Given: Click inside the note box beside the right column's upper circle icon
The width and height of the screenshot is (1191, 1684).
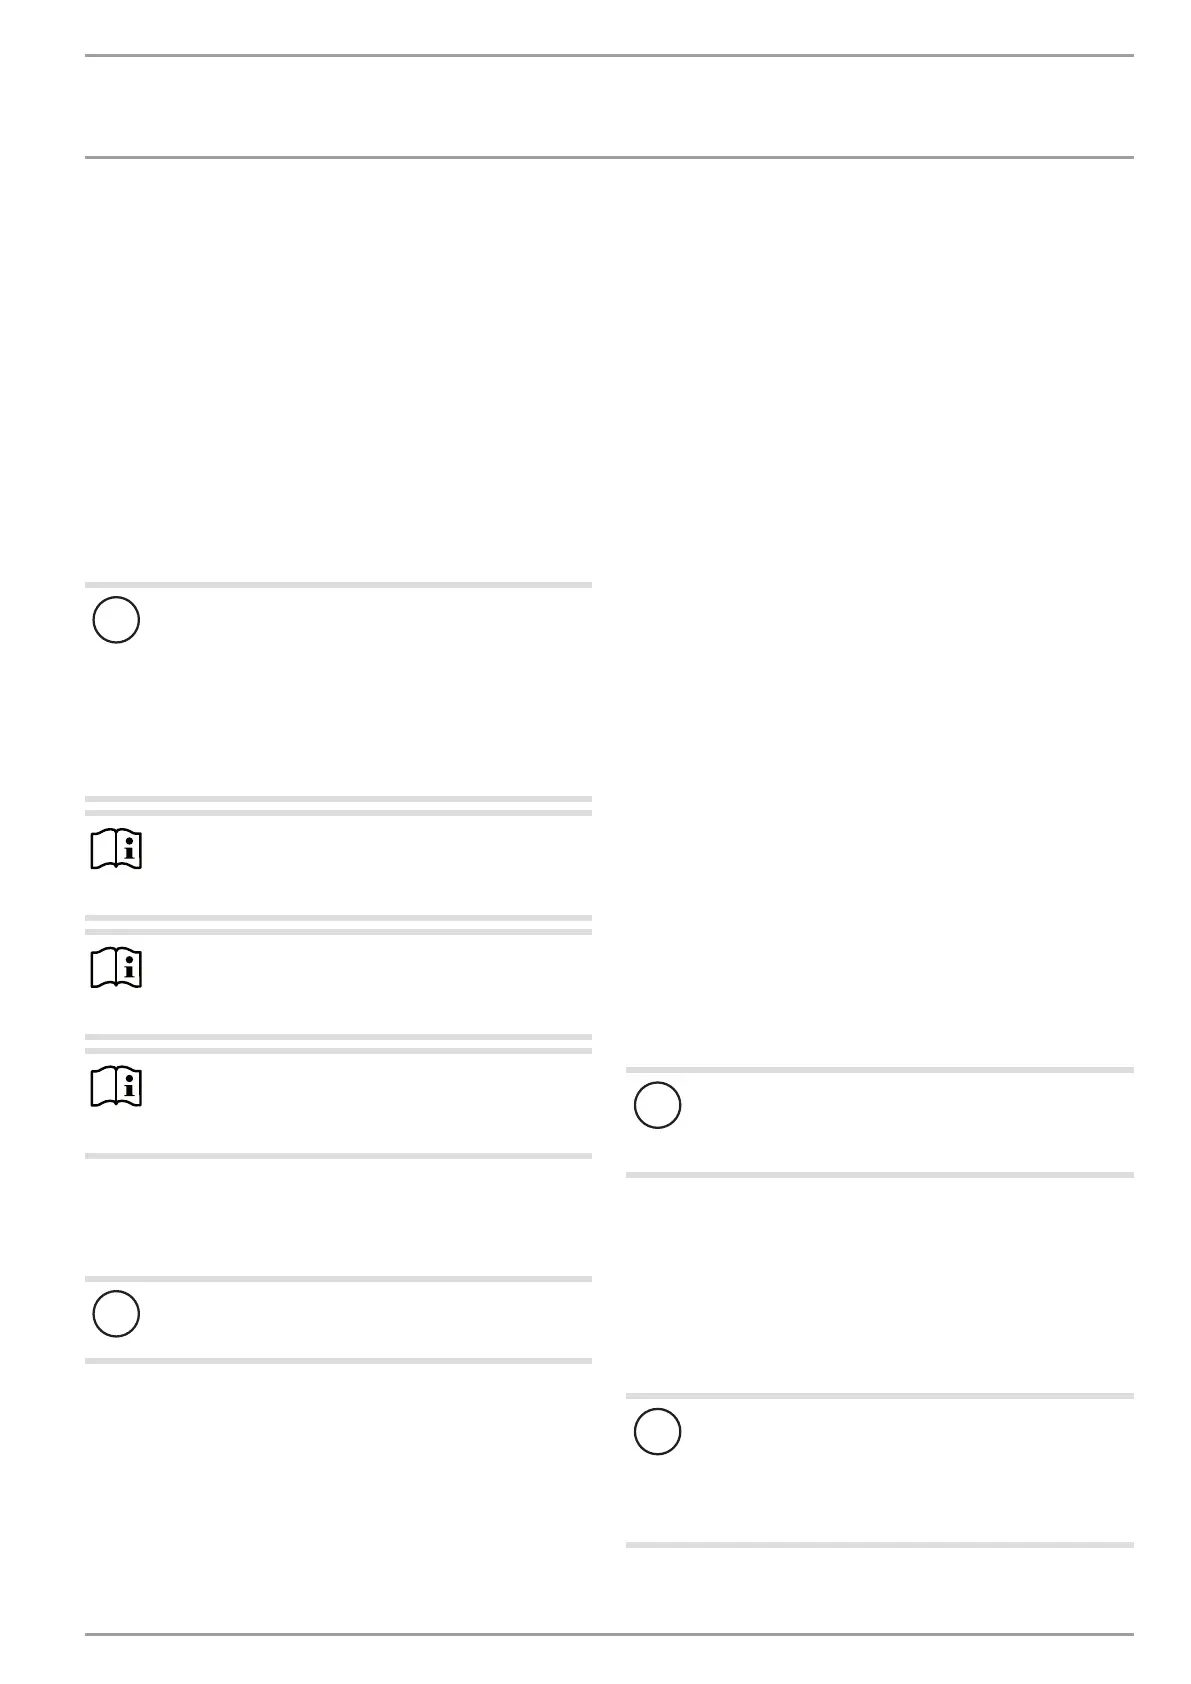Looking at the screenshot, I should point(900,1122).
